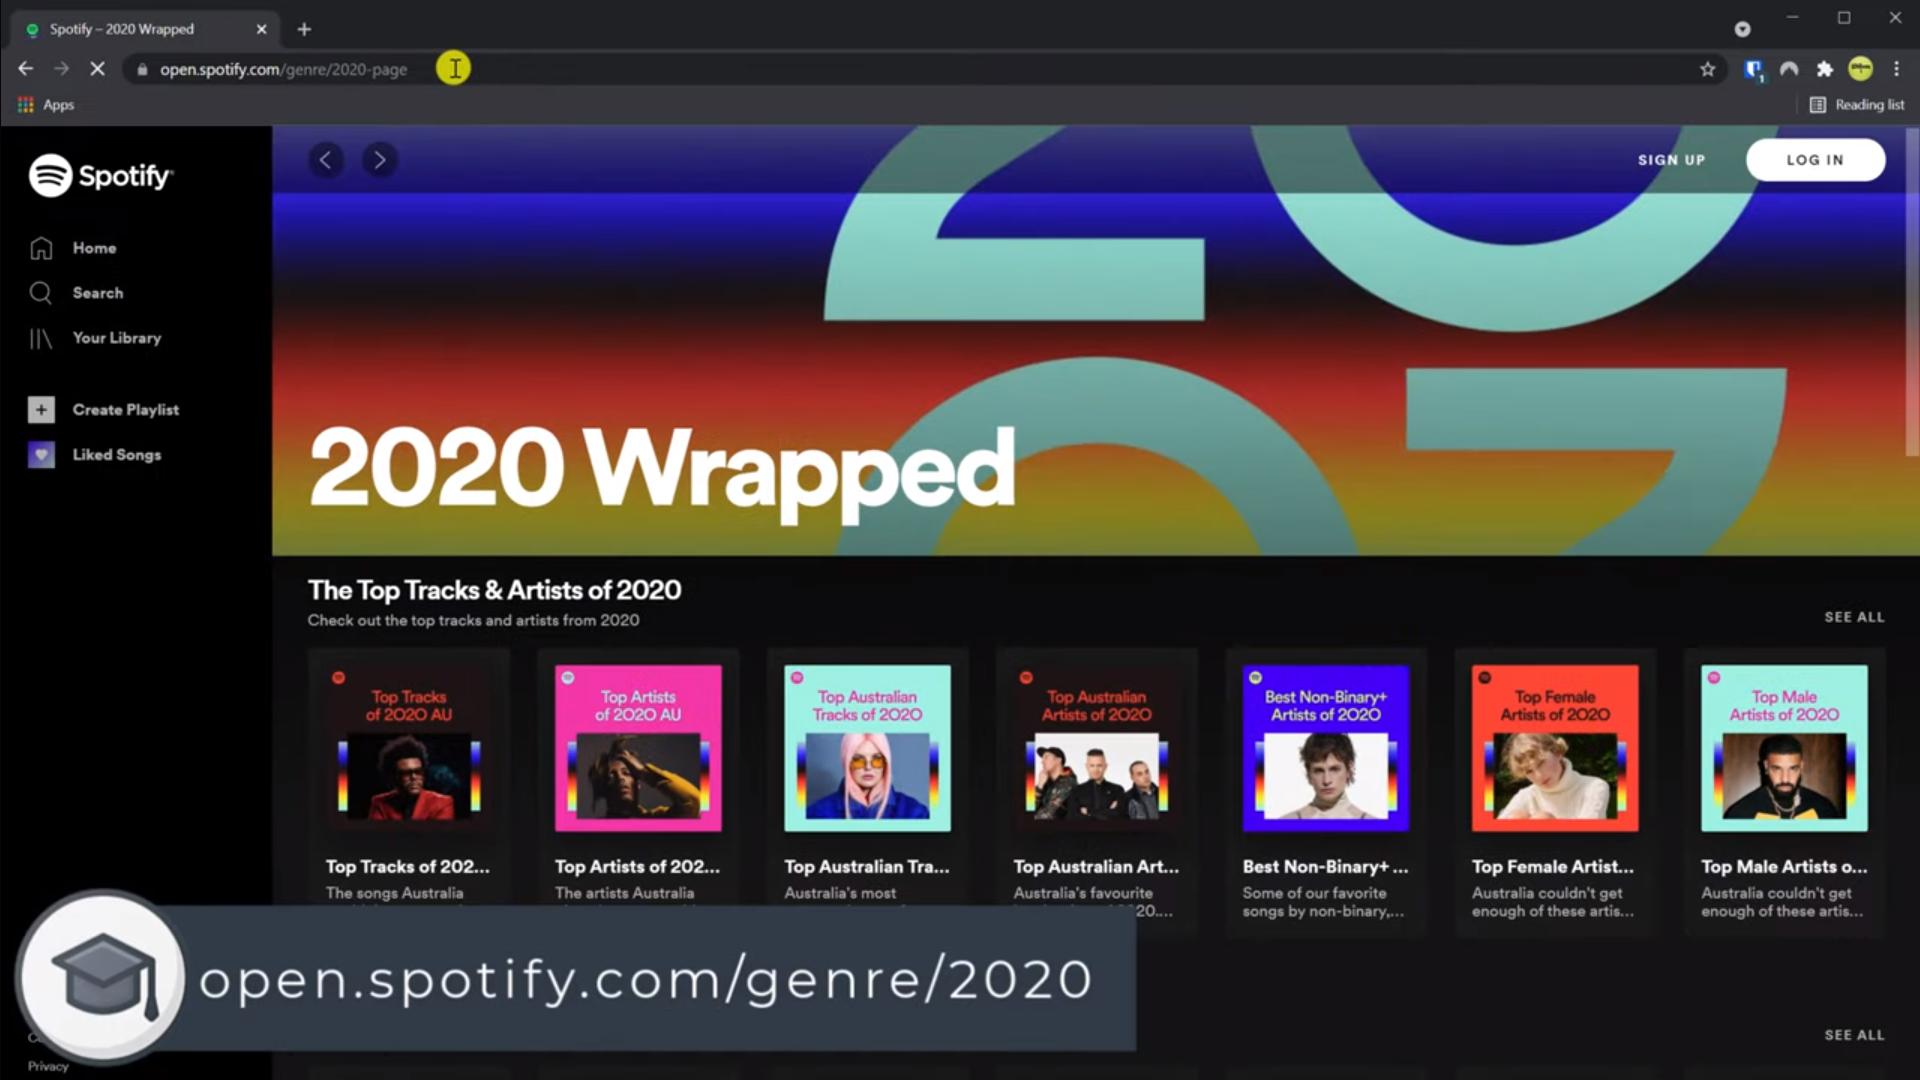Open the Apps shortcut on the bookmarks bar
This screenshot has width=1920, height=1080.
(x=45, y=104)
